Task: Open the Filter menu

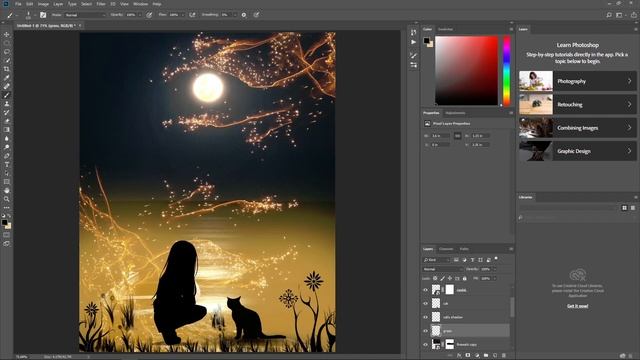Action: tap(101, 4)
